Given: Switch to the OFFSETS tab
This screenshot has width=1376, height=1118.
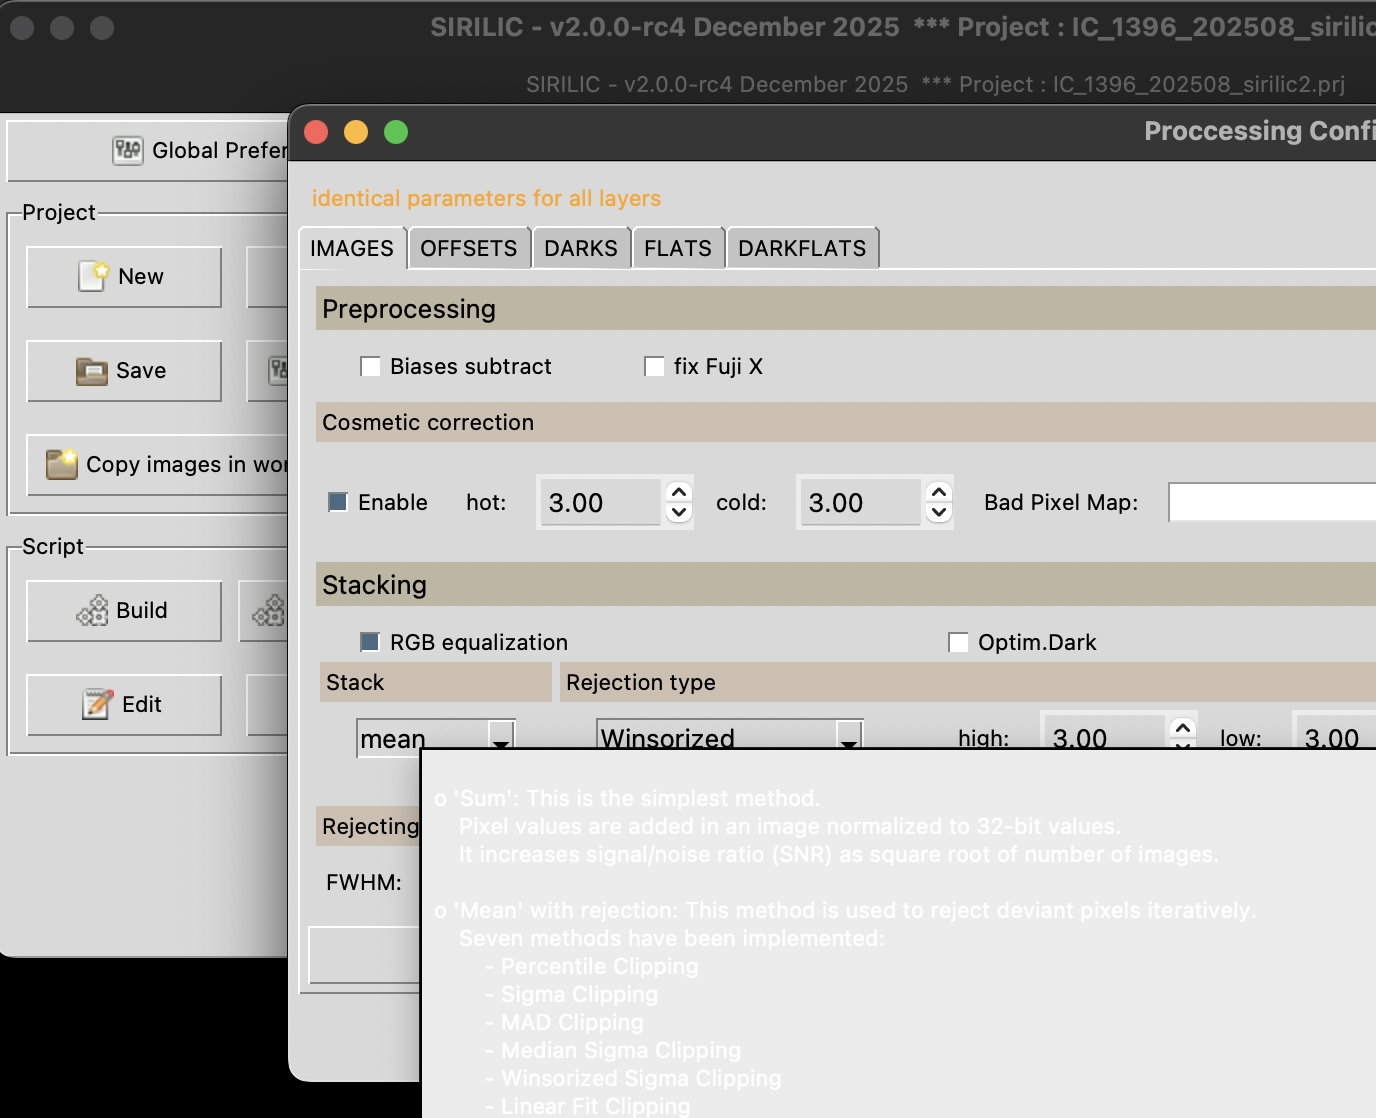Looking at the screenshot, I should tap(469, 248).
